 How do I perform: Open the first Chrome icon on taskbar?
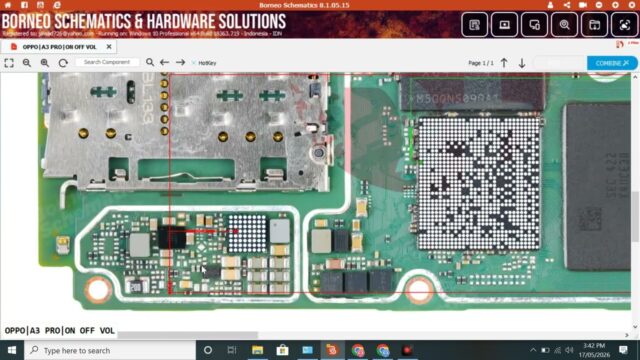(x=358, y=350)
